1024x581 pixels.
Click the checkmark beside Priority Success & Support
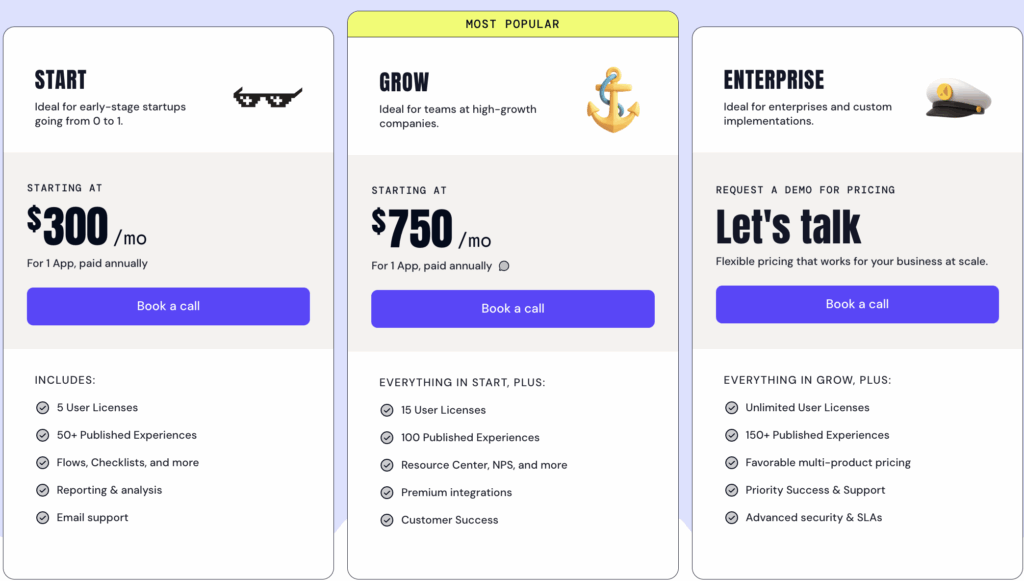[731, 490]
